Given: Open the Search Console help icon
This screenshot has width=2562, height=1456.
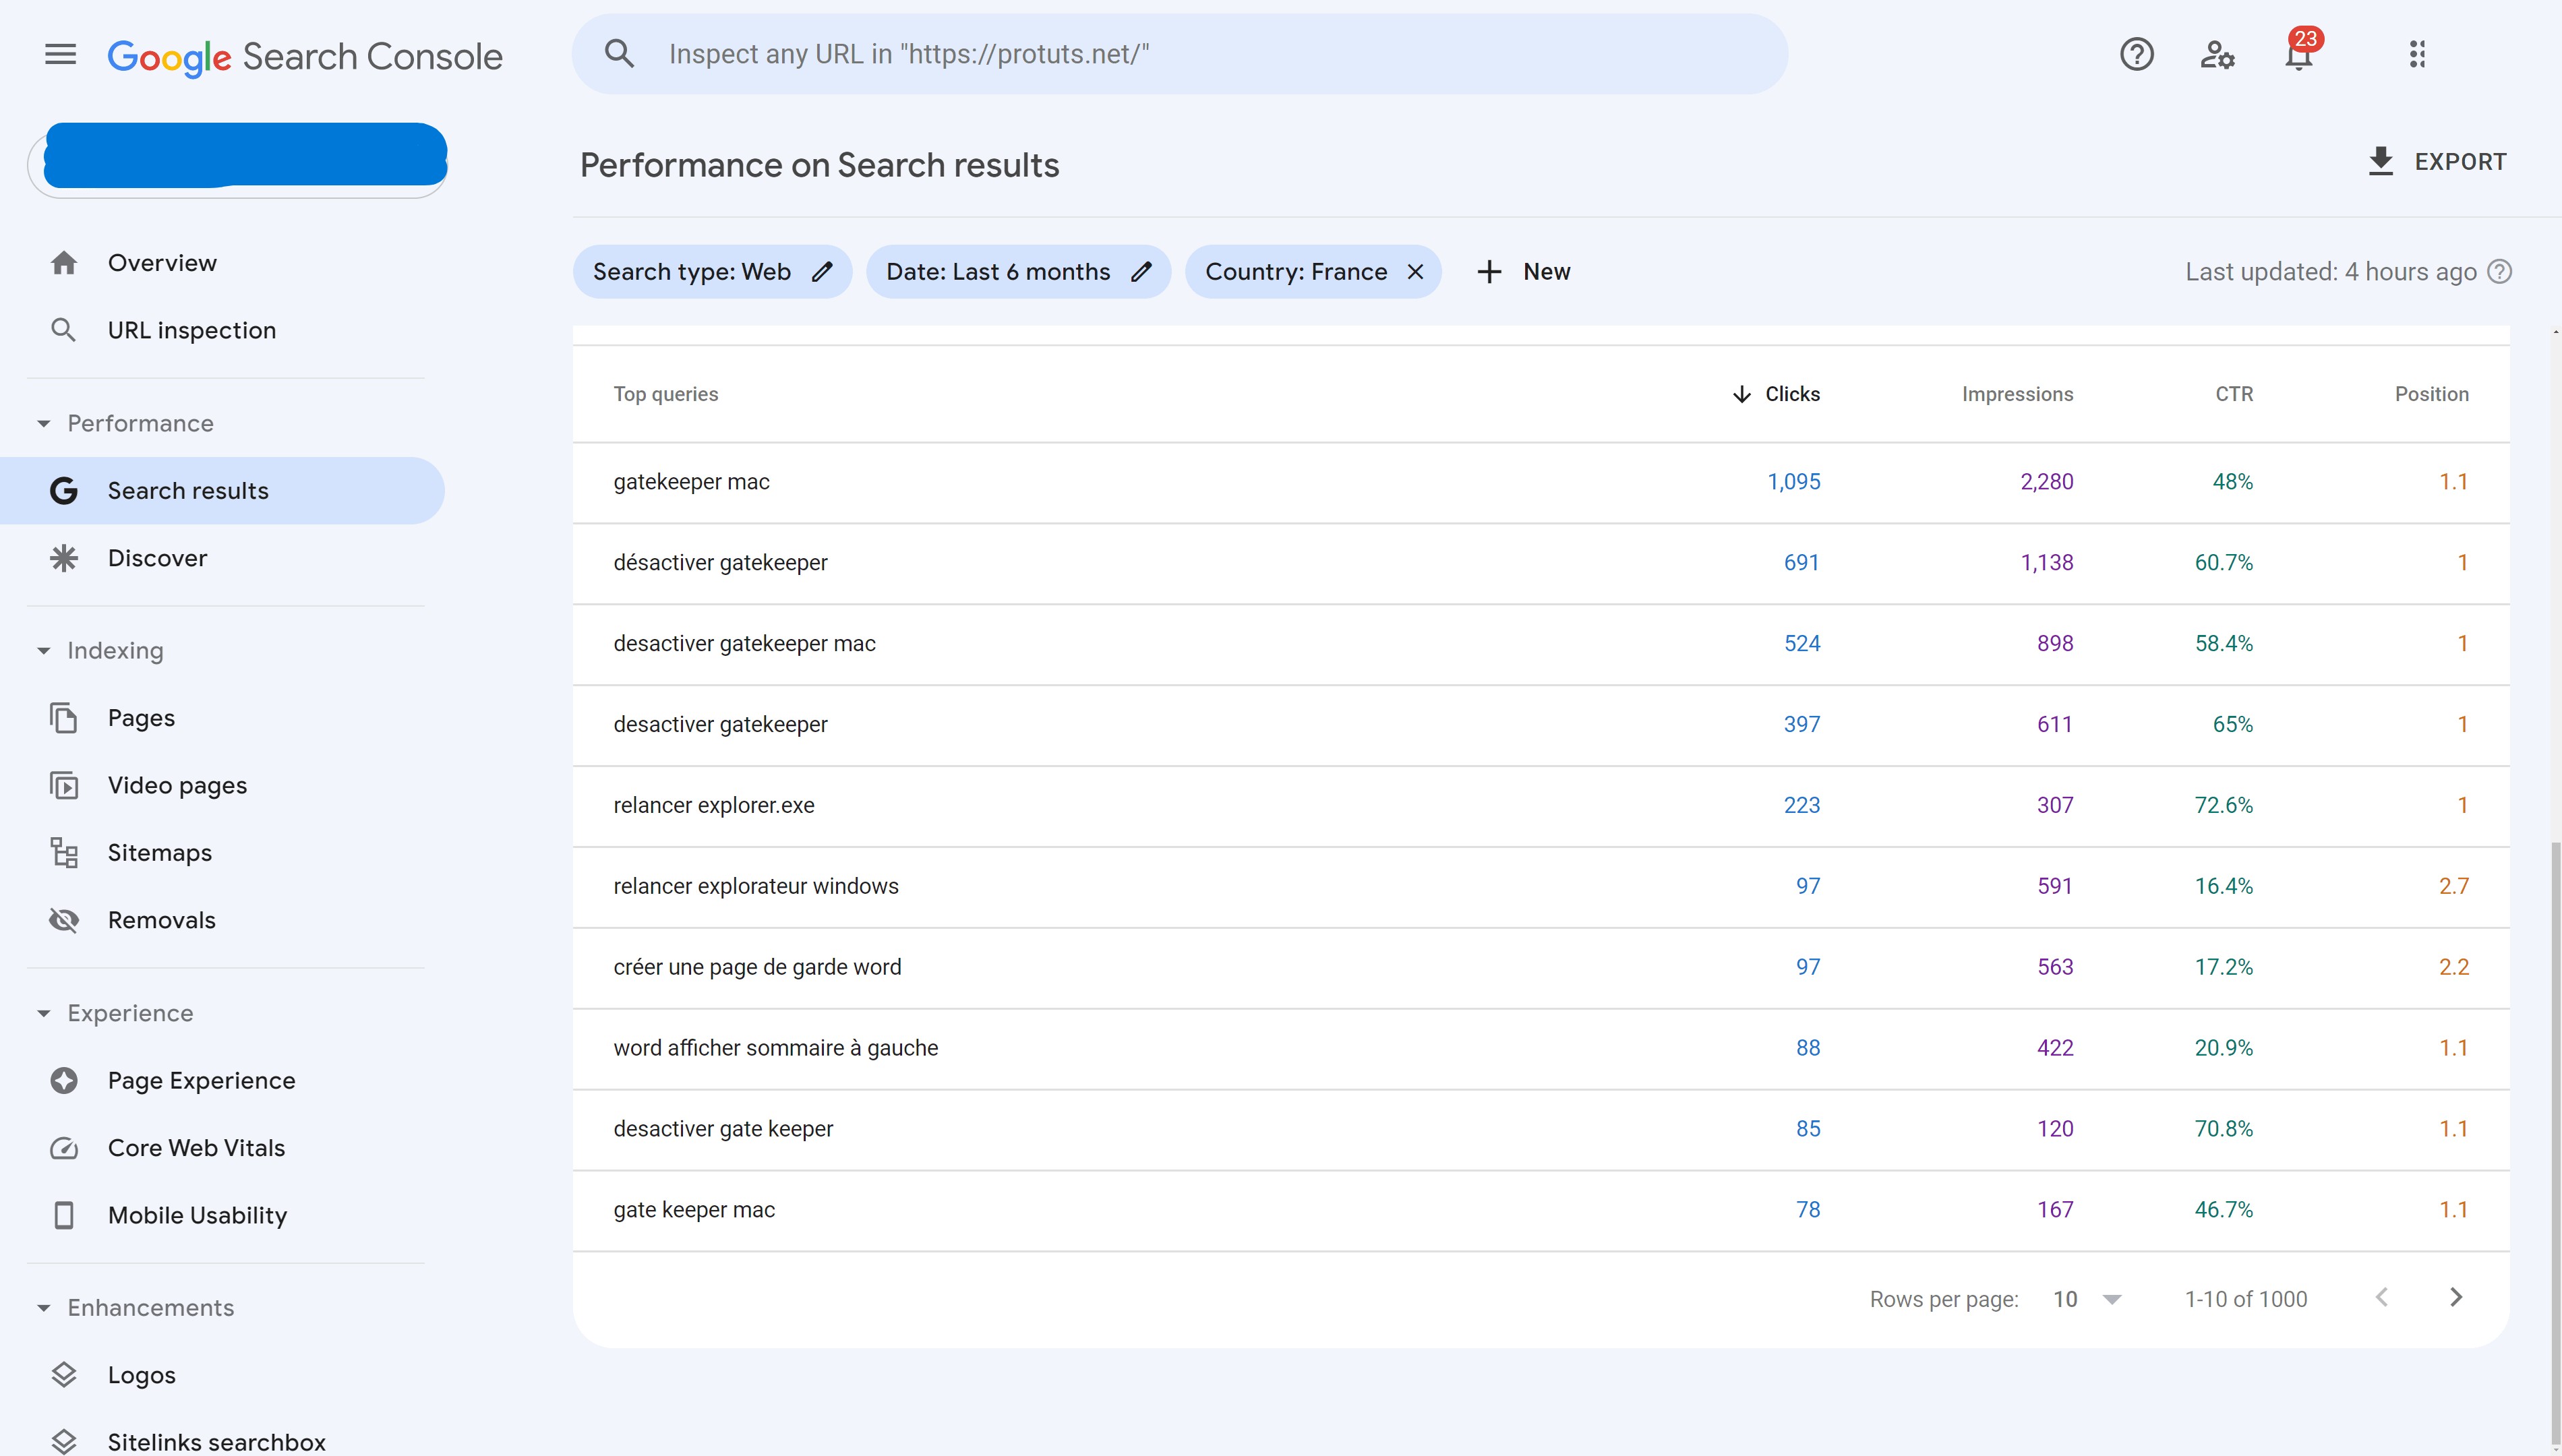Looking at the screenshot, I should (2137, 55).
